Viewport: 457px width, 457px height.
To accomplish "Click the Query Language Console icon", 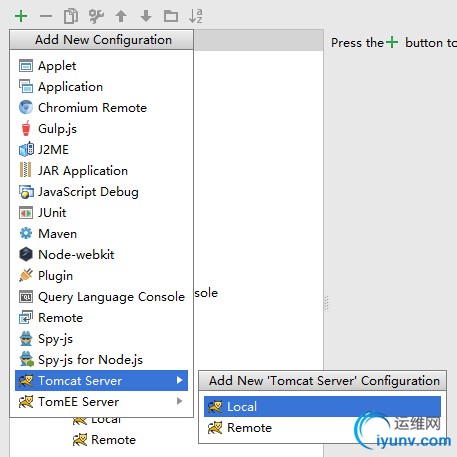I will point(26,297).
